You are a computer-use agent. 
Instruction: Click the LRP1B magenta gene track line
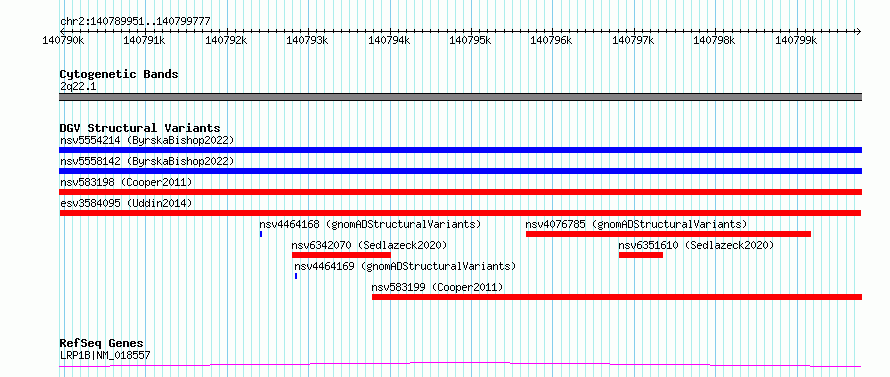click(x=460, y=364)
